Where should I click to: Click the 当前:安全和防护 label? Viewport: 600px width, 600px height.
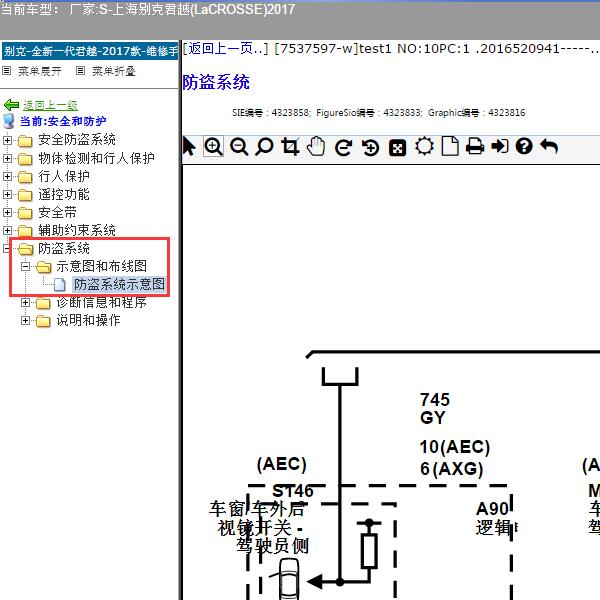point(63,121)
